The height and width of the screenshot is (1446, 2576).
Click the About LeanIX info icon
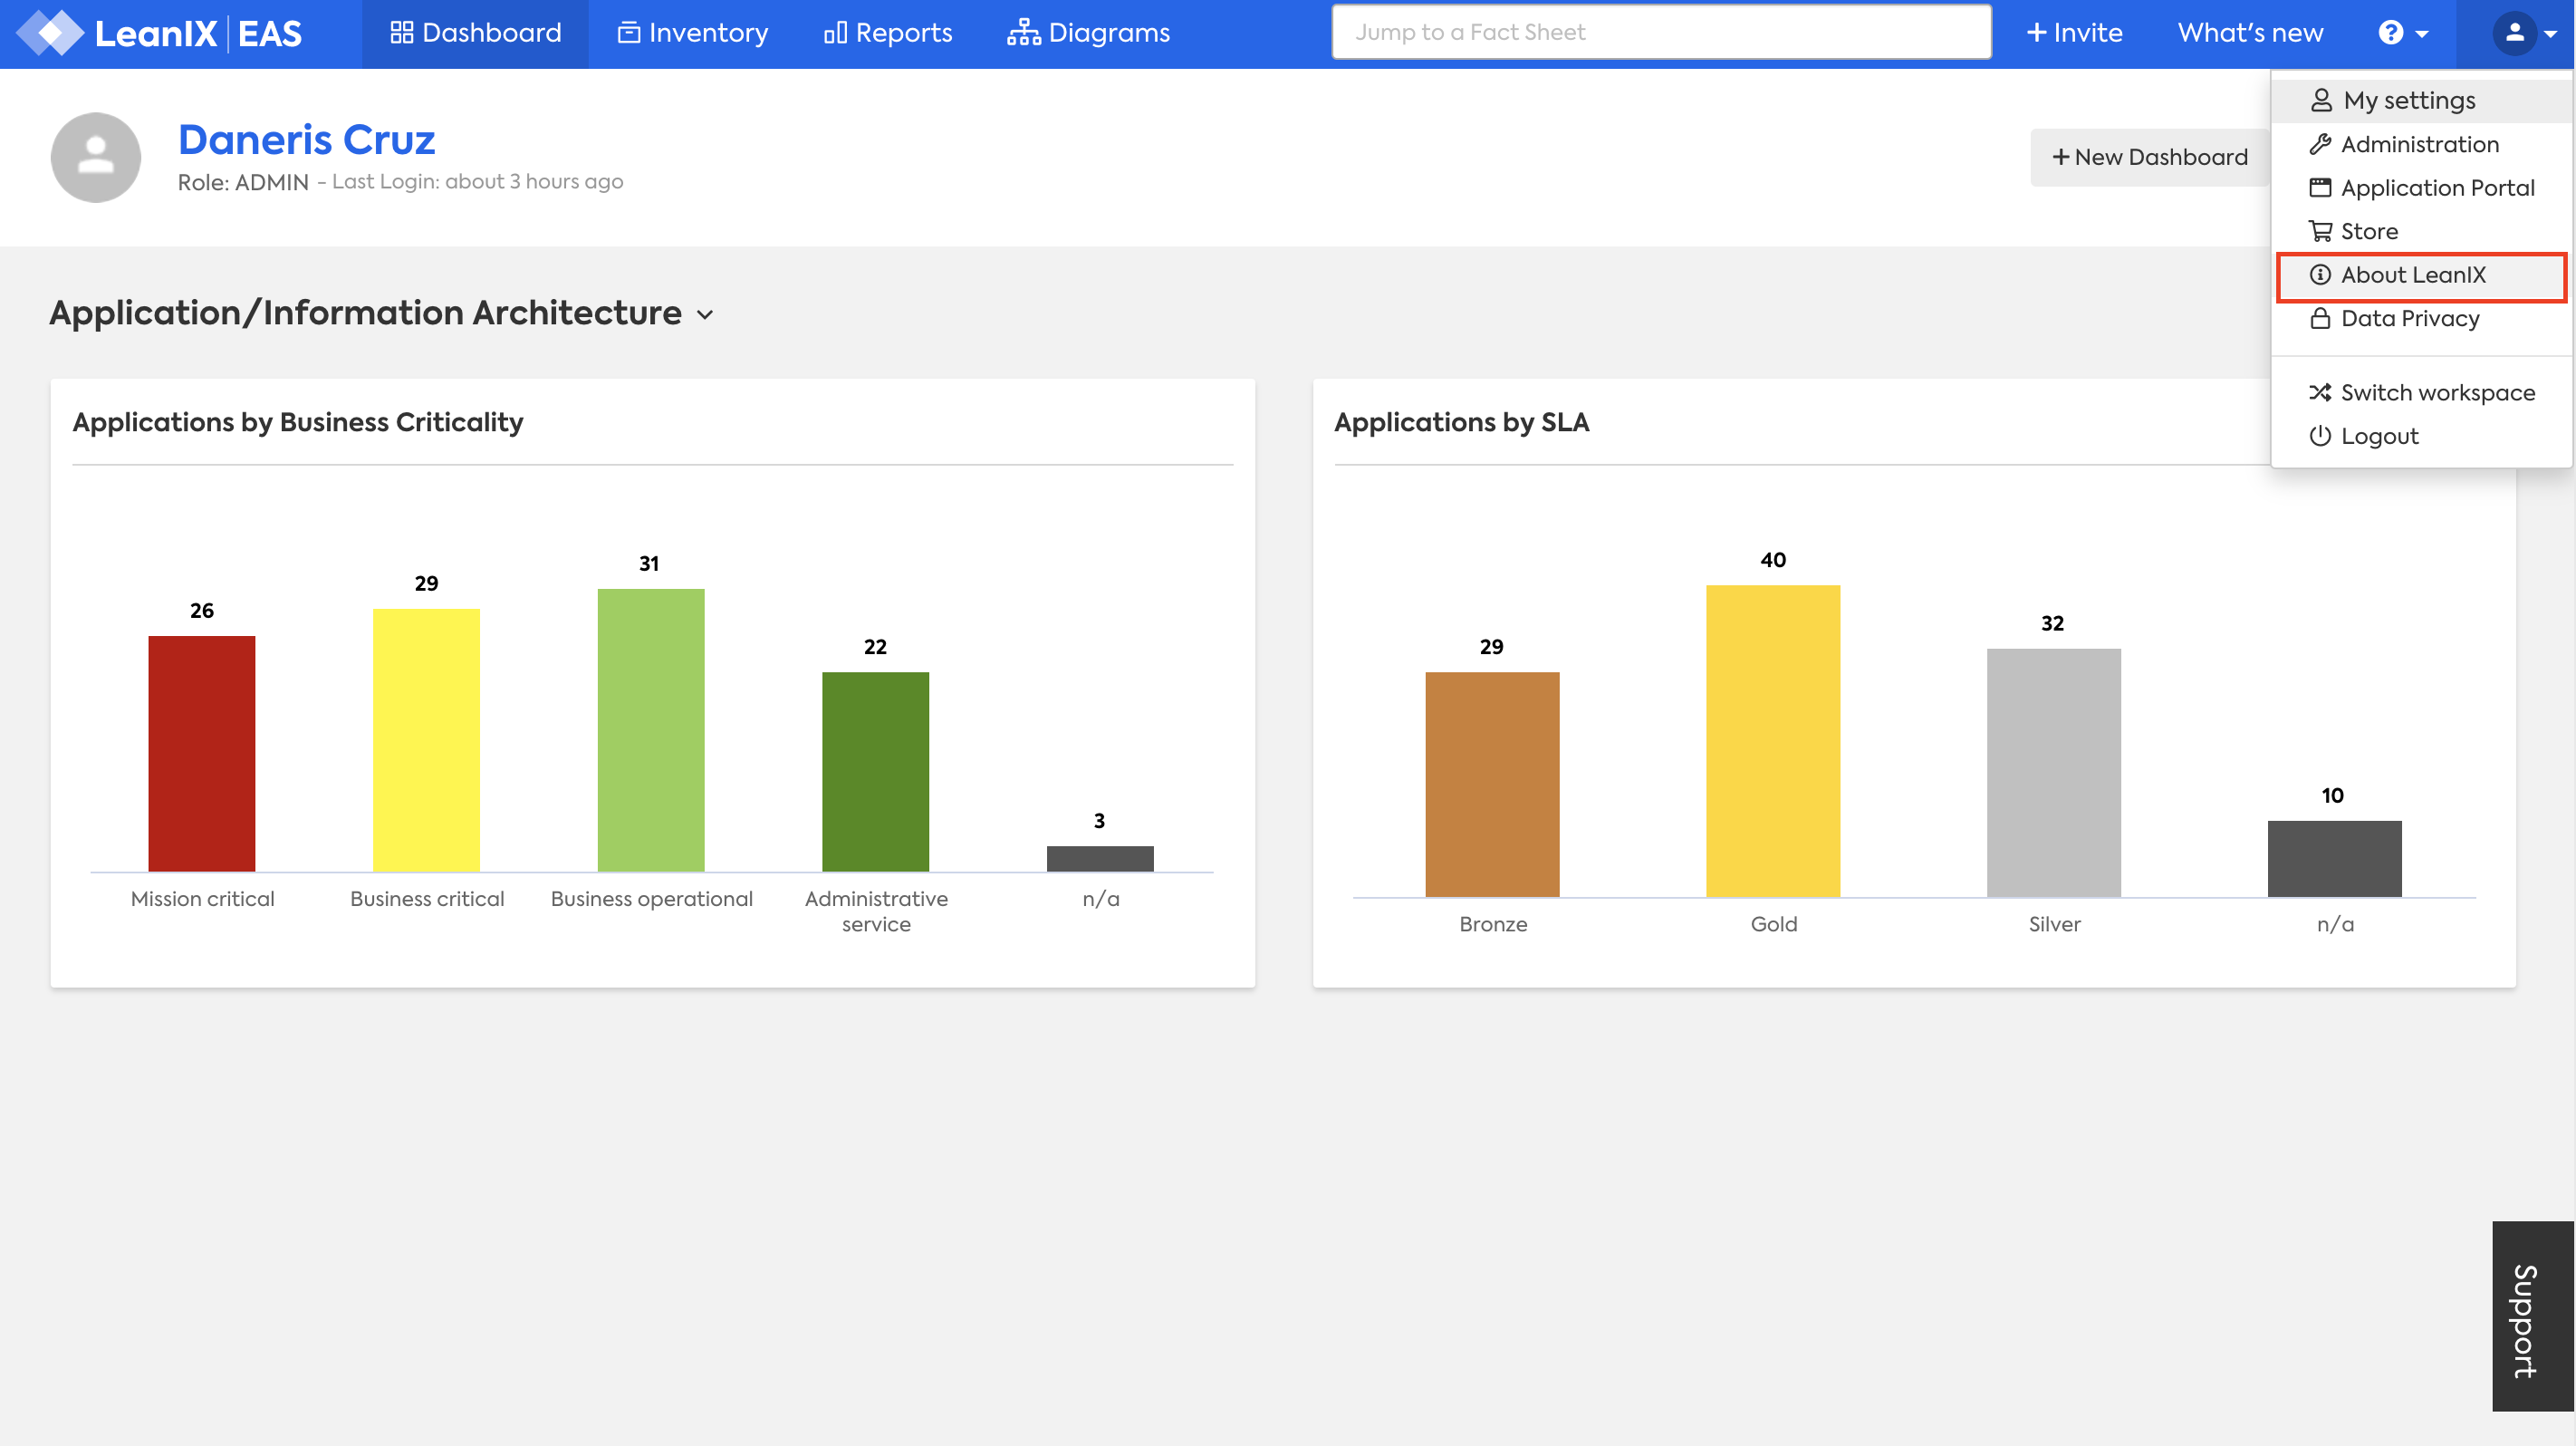tap(2319, 275)
